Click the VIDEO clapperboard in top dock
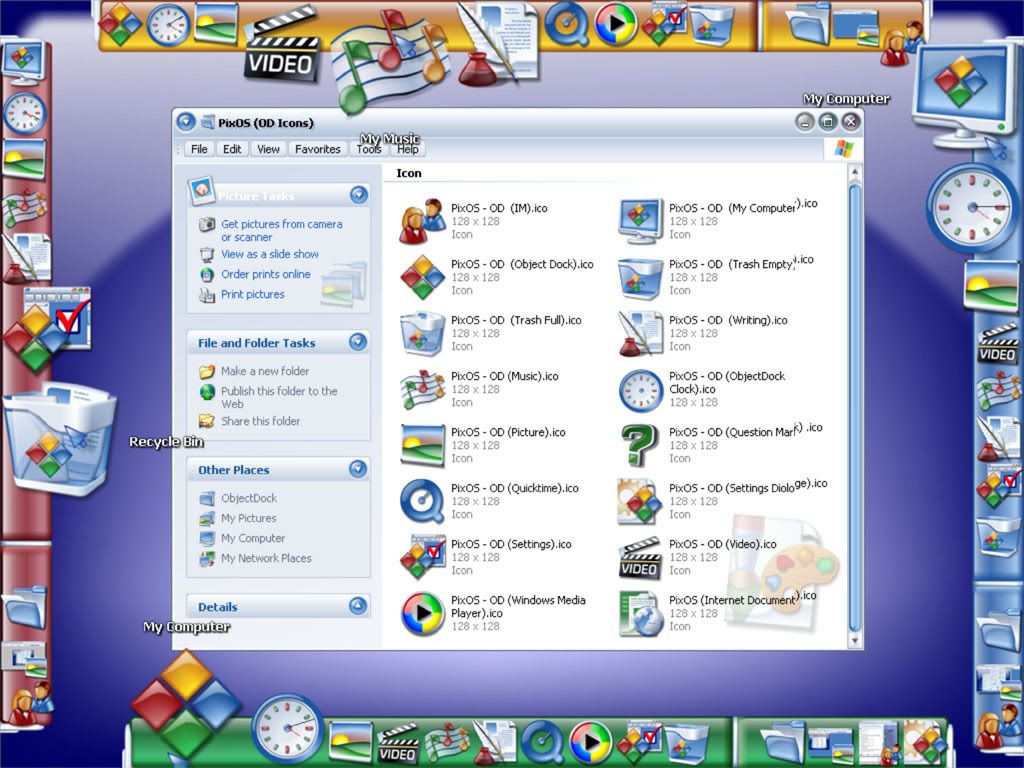Screen dimensions: 1024x768 (283, 44)
